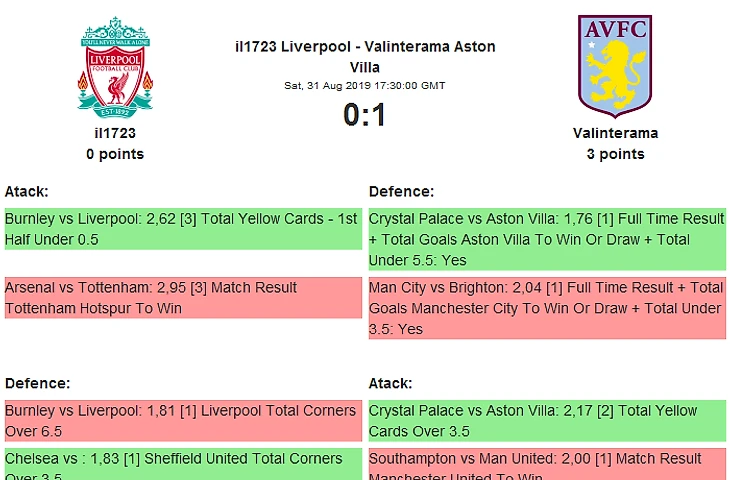
Task: Click the 0:1 match score
Action: 364,116
